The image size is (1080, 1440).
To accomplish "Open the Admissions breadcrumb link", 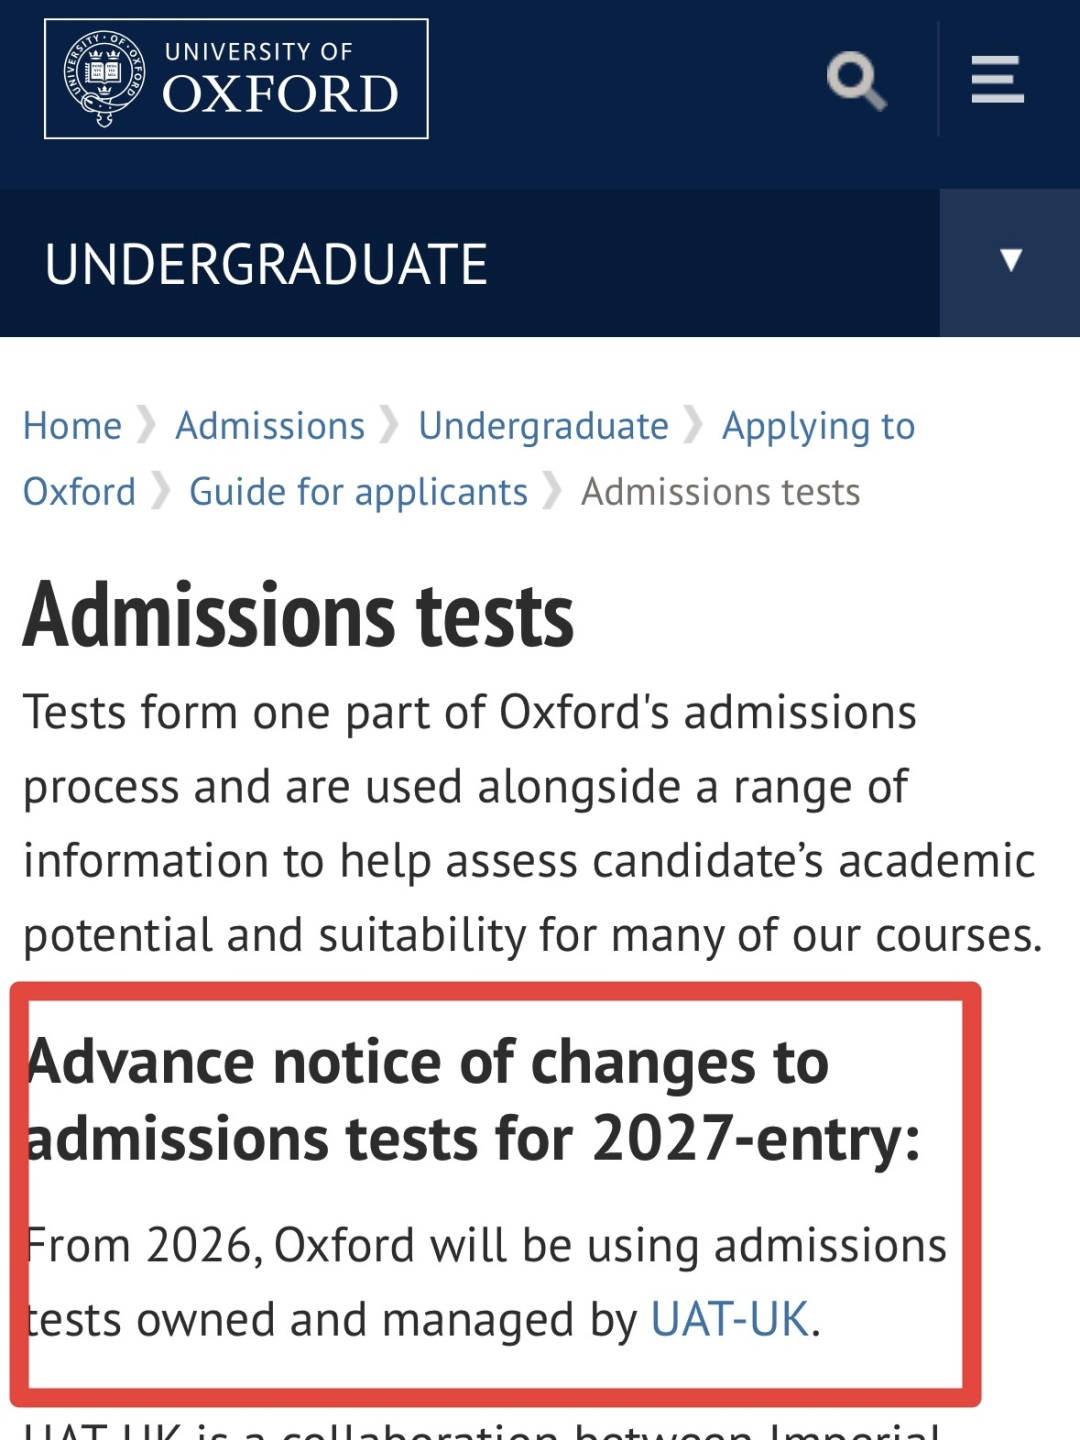I will click(x=270, y=426).
